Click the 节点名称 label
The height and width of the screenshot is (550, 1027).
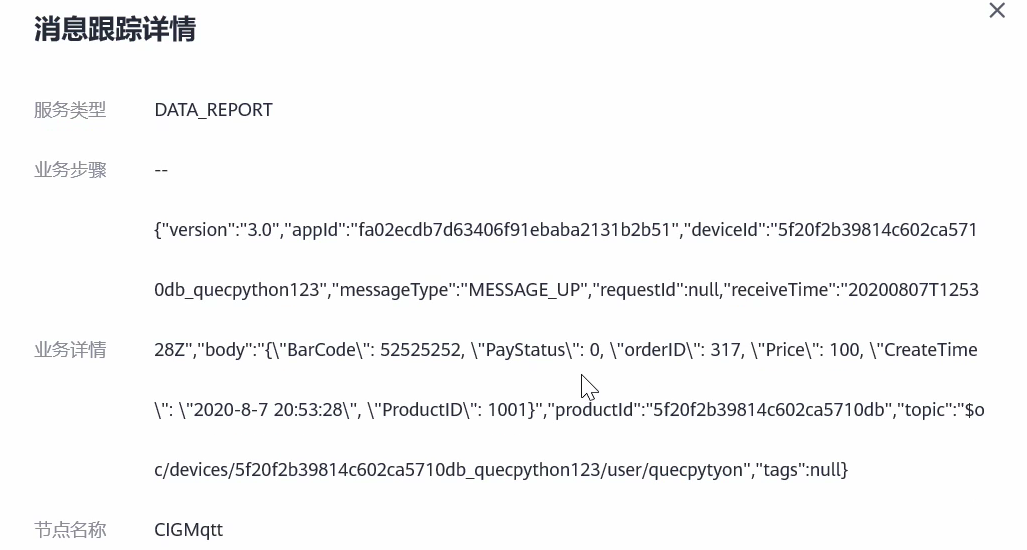[70, 530]
